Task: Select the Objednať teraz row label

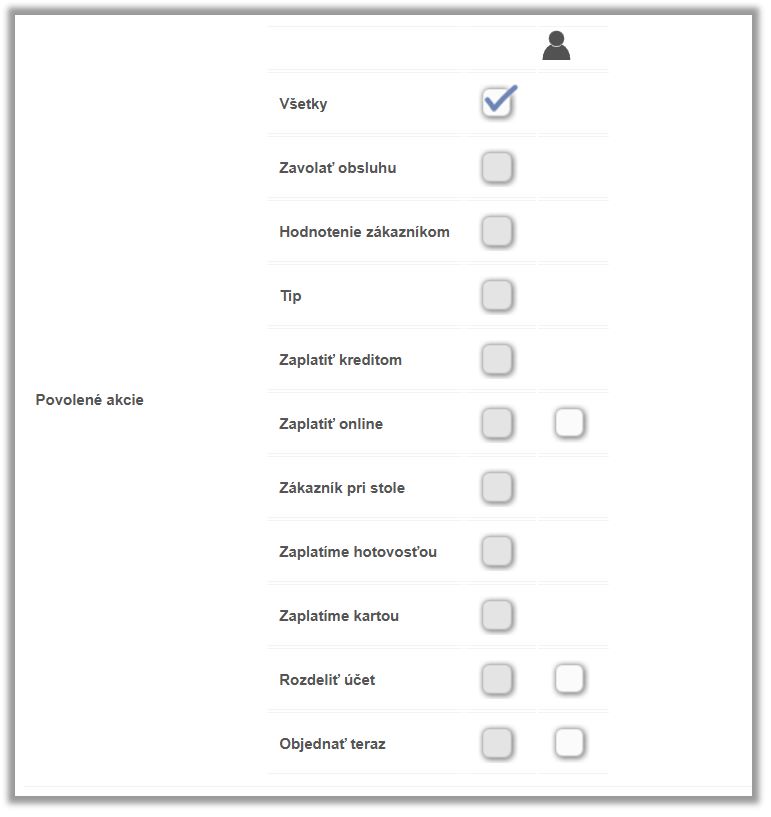Action: click(332, 744)
